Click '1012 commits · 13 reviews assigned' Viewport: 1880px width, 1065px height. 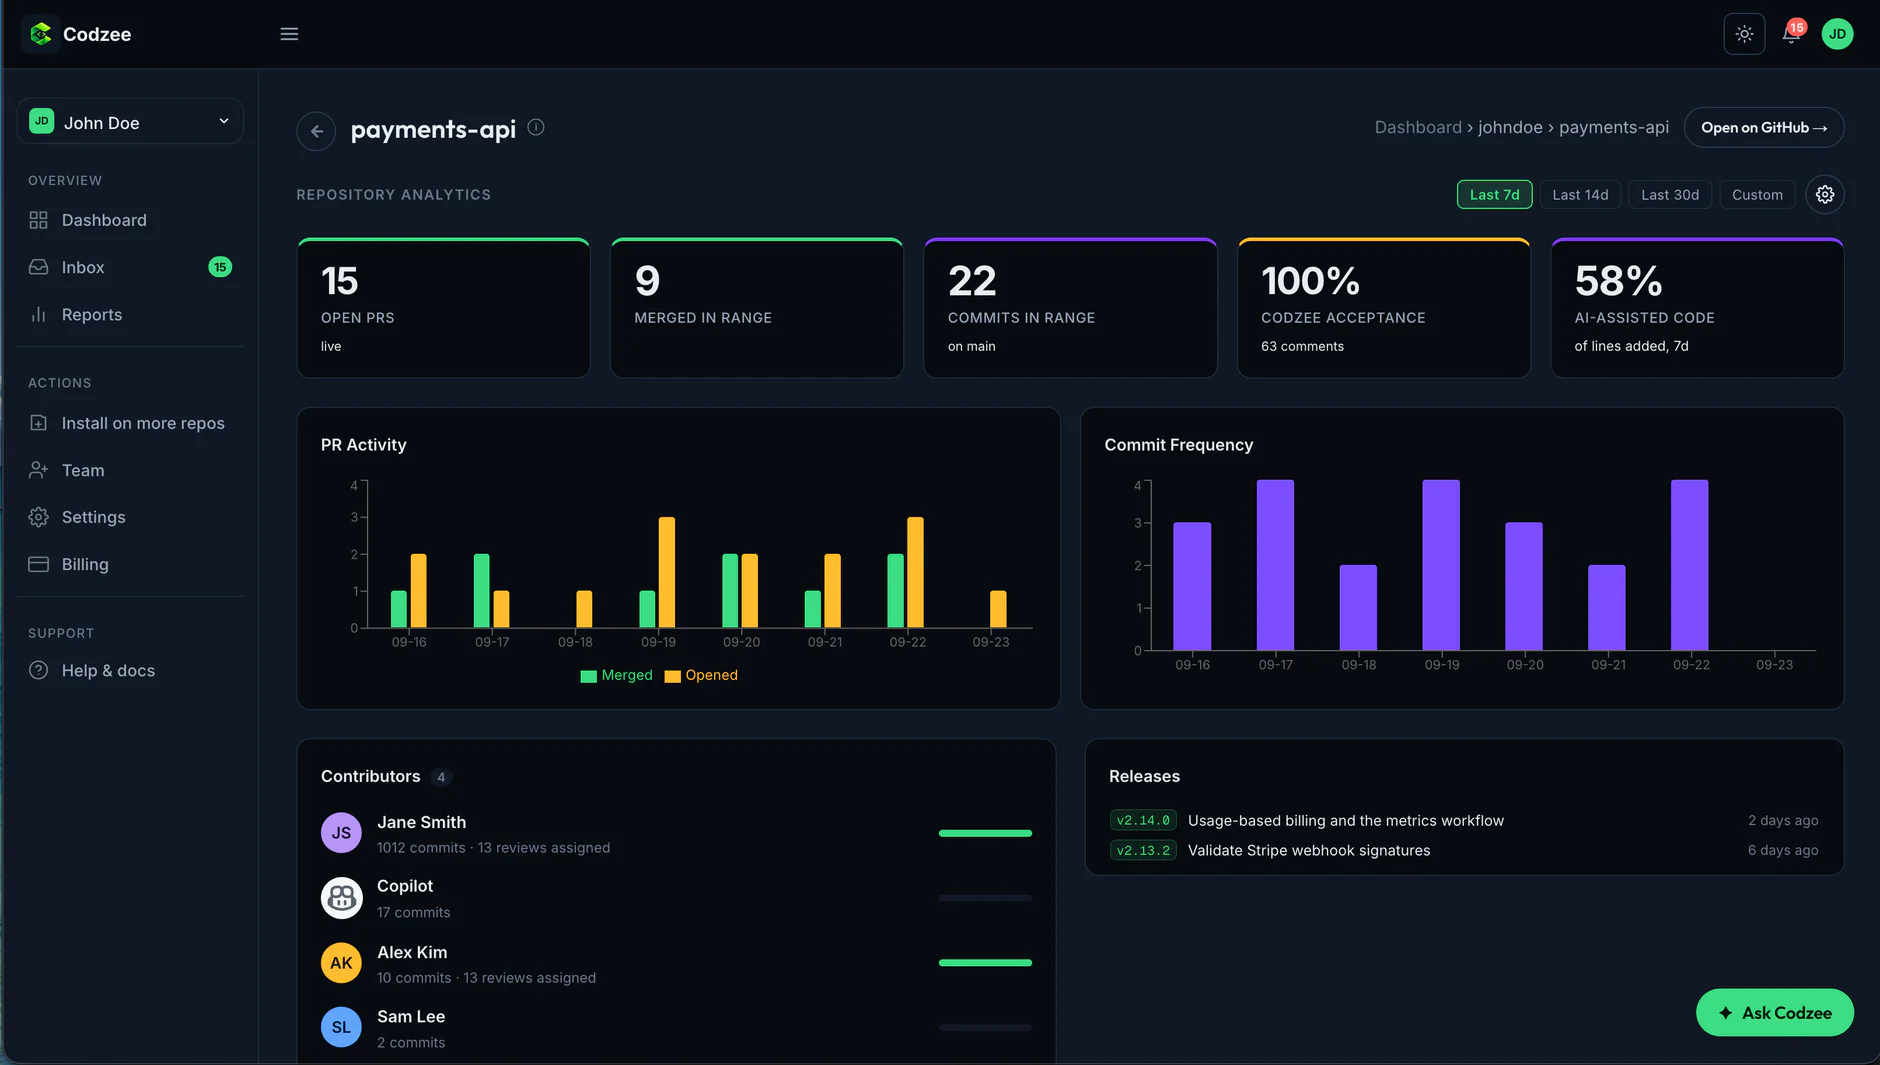coord(493,848)
